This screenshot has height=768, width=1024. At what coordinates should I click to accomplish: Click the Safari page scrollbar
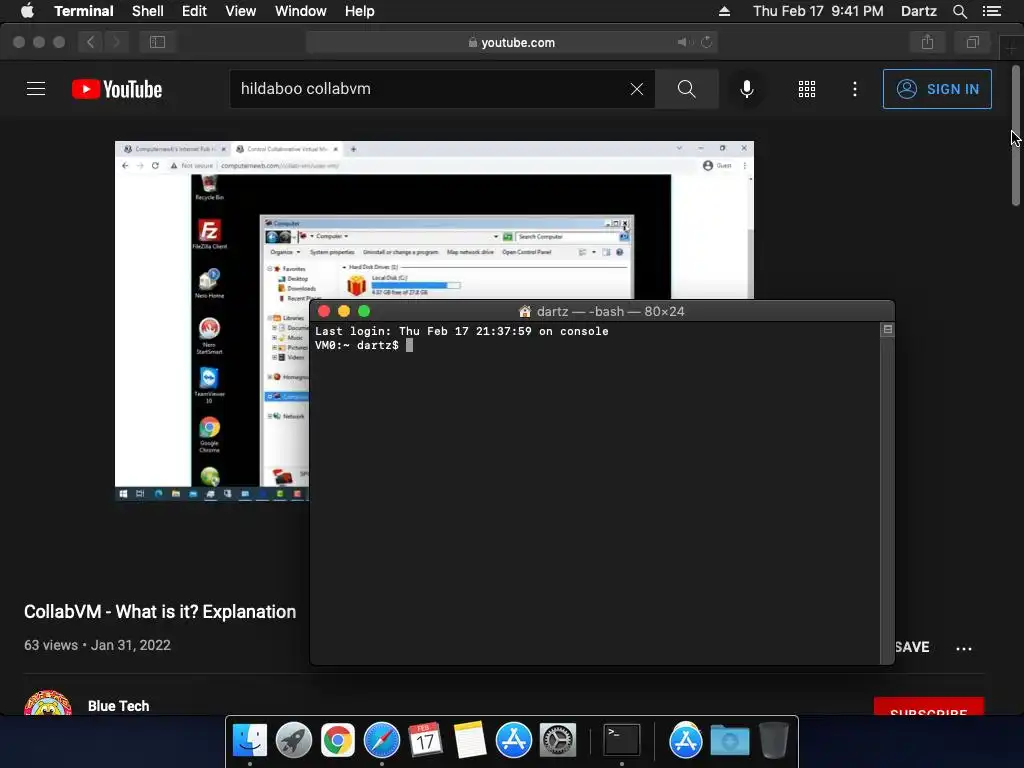point(1016,136)
